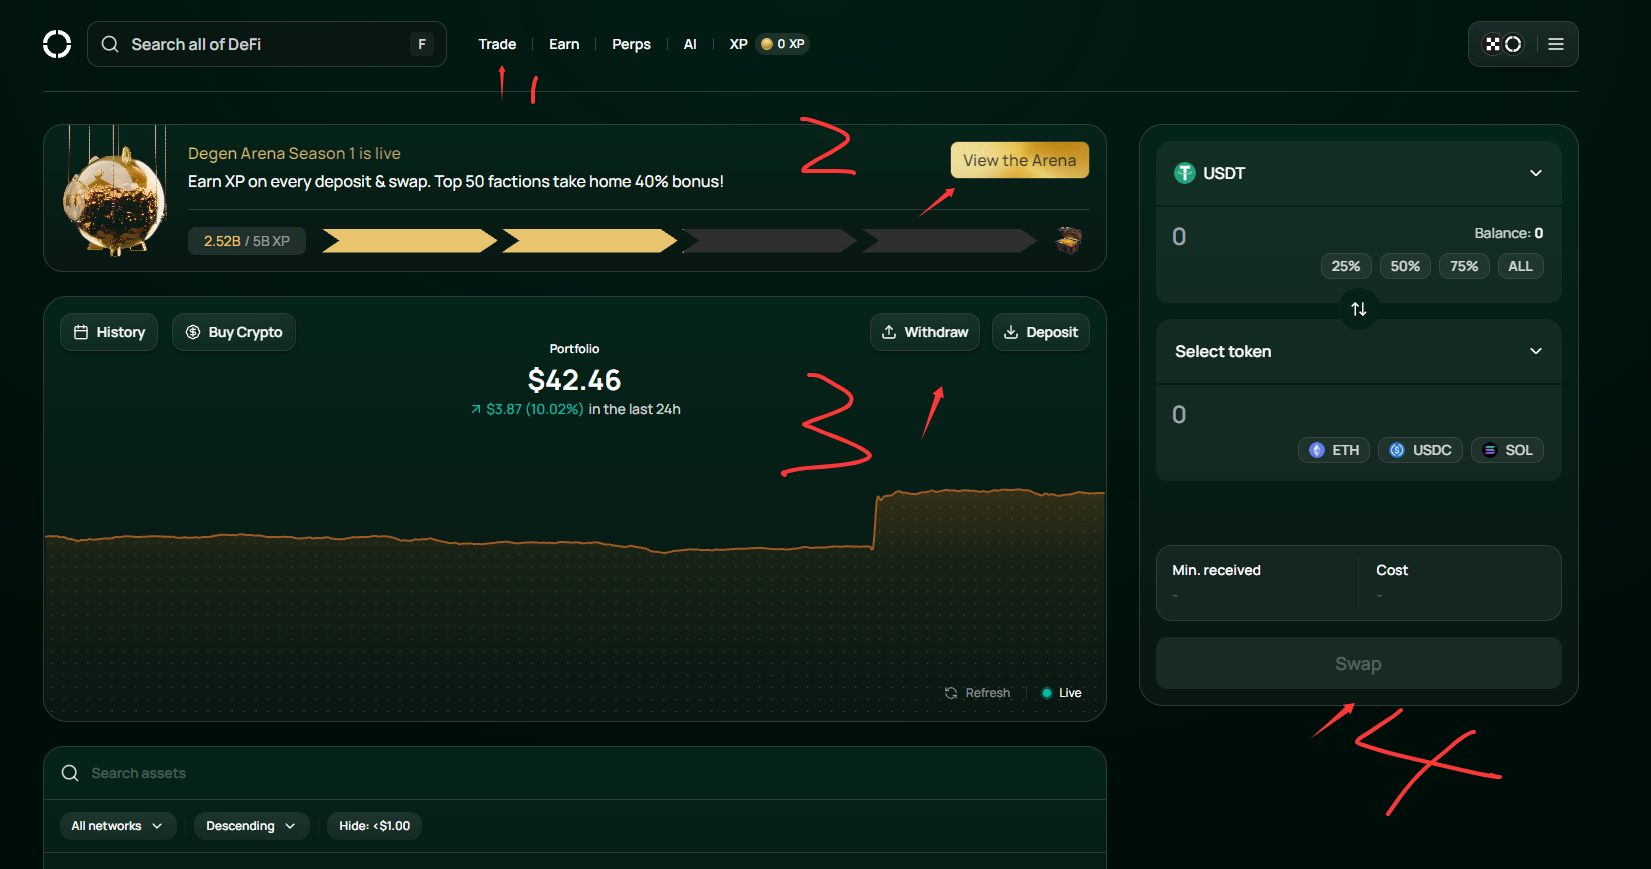
Task: Click the disabled Swap button
Action: pos(1359,664)
